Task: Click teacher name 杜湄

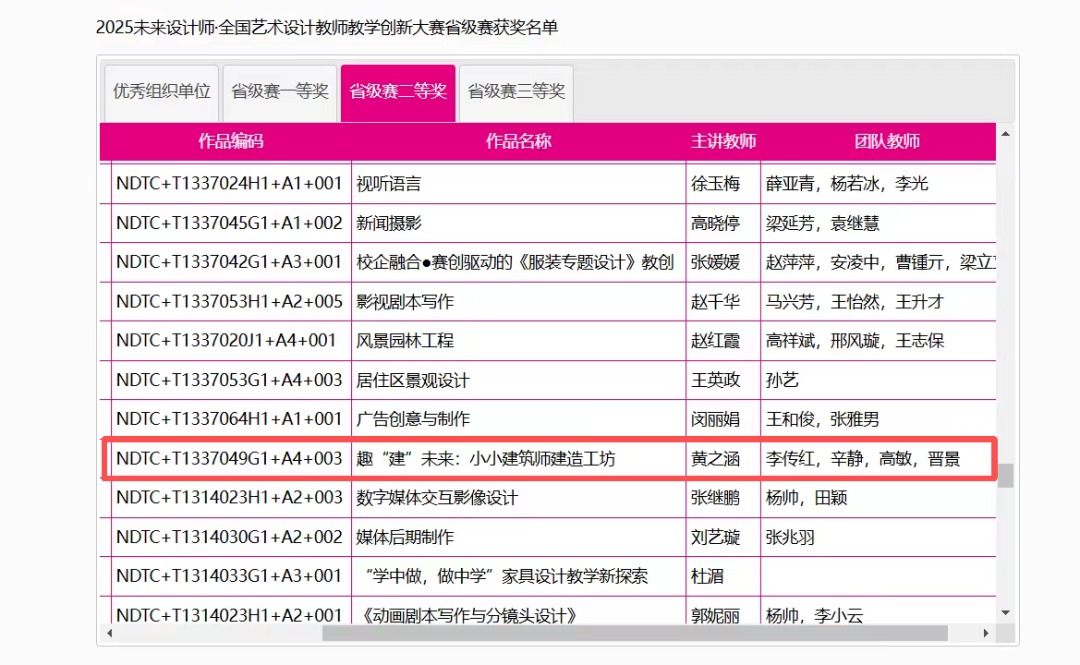Action: 707,576
